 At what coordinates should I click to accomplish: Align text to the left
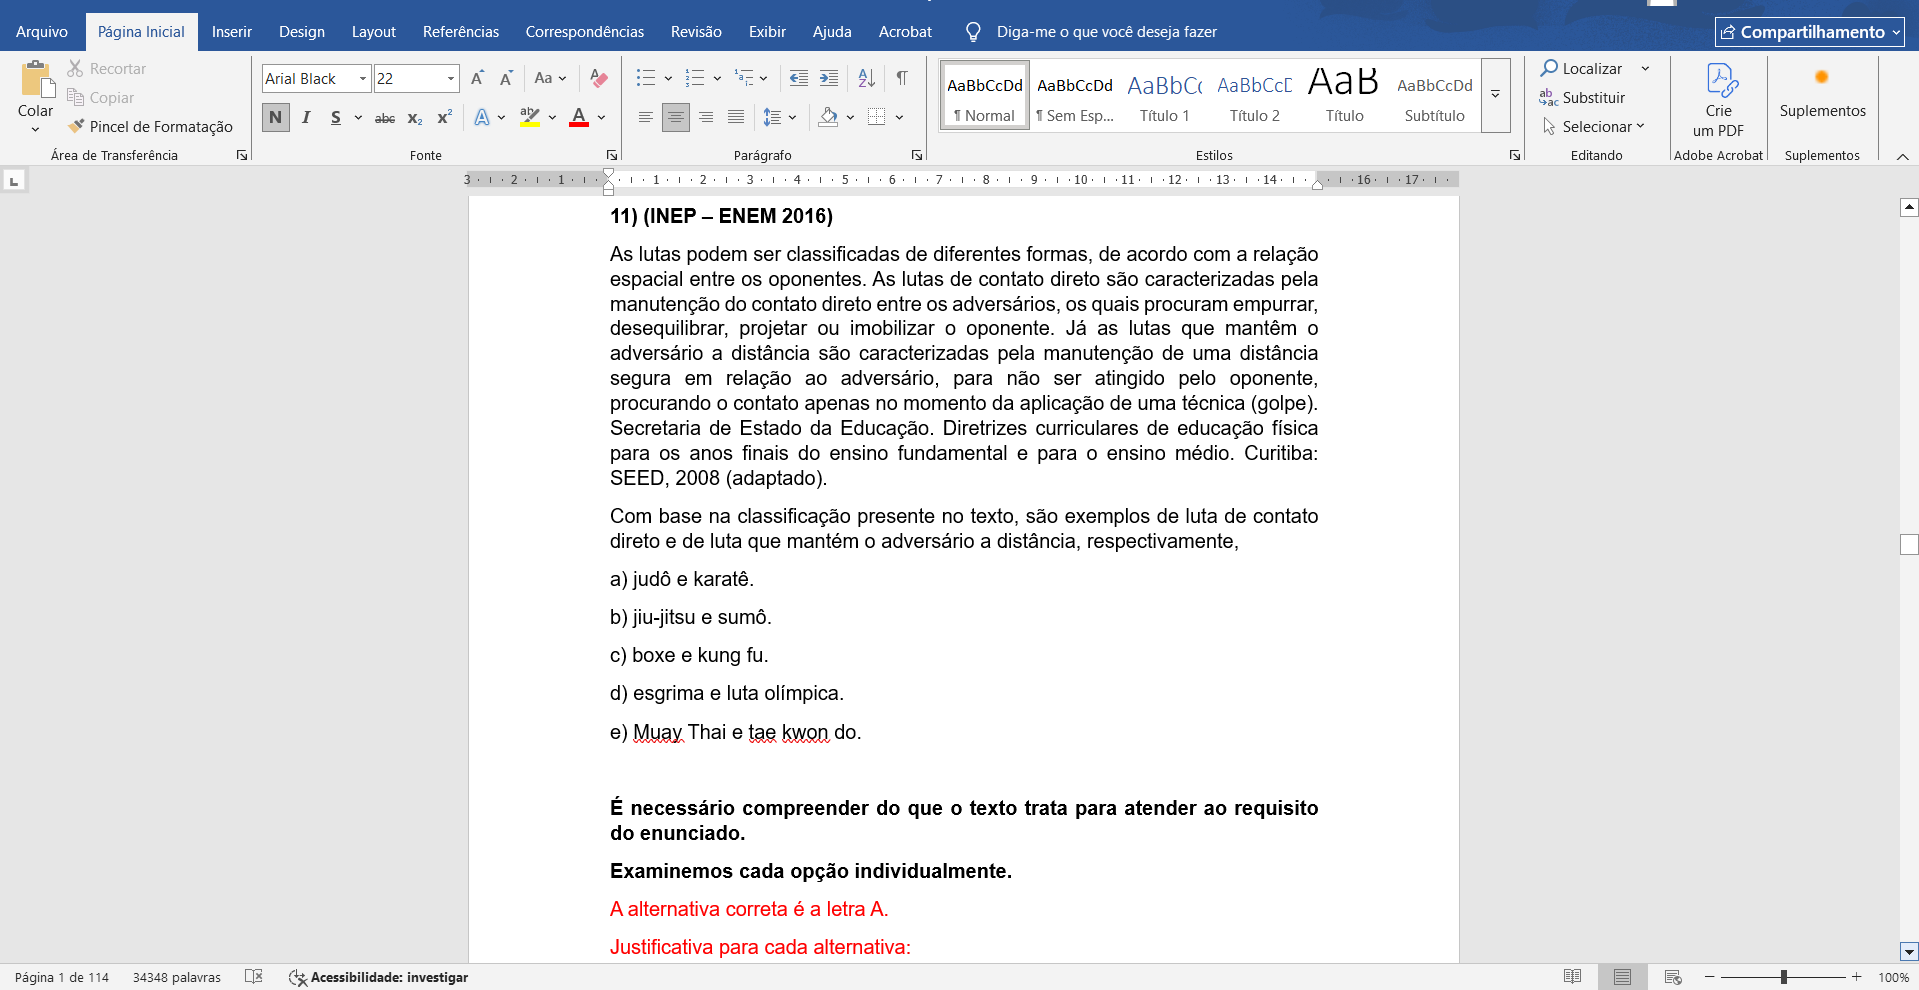coord(646,118)
